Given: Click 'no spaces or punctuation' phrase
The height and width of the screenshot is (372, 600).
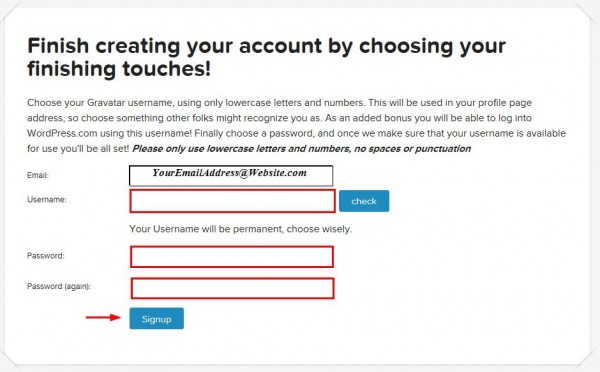Looking at the screenshot, I should point(412,148).
